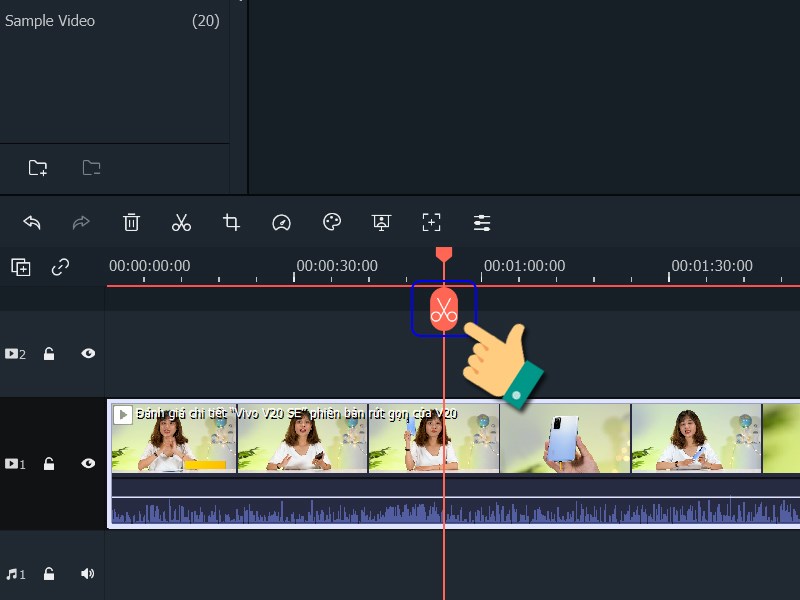800x600 pixels.
Task: Hide Video track 2 with eye toggle
Action: tap(88, 353)
